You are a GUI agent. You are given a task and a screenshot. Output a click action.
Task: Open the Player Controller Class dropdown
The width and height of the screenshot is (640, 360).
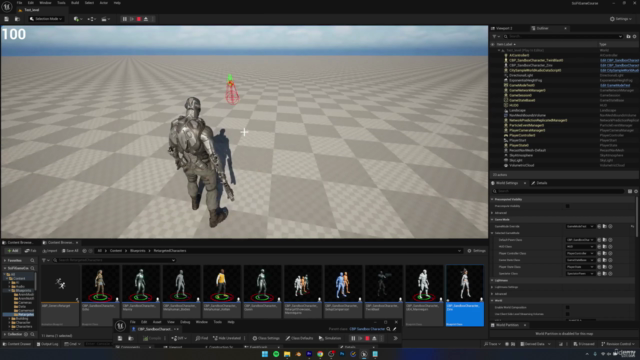pos(580,253)
